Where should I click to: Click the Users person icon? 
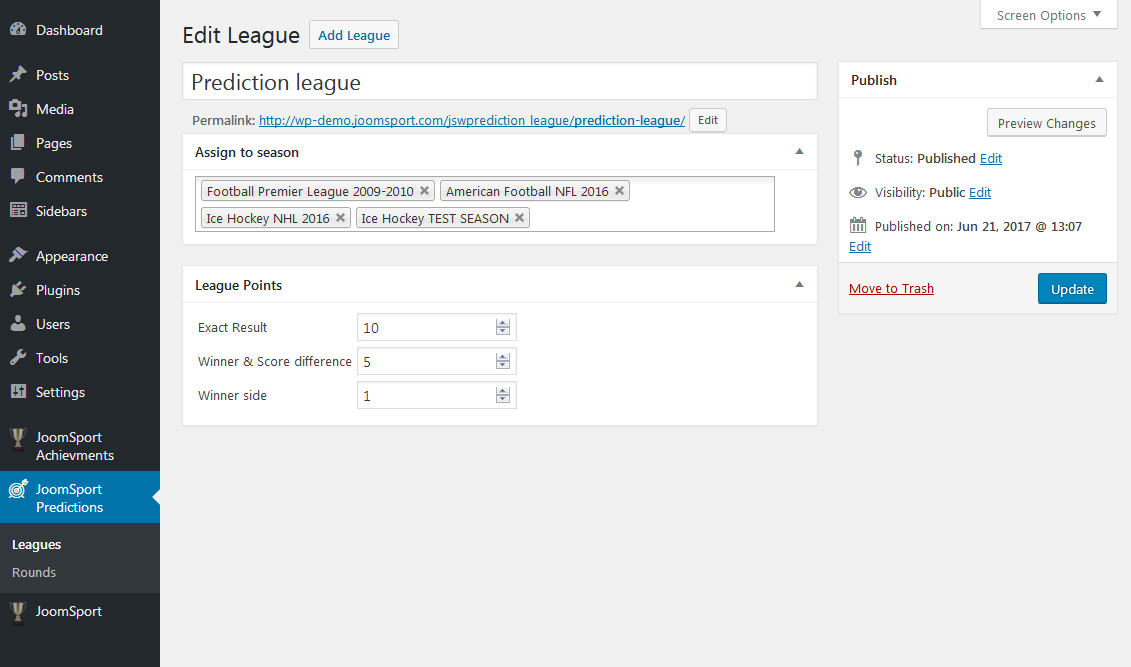[x=18, y=323]
